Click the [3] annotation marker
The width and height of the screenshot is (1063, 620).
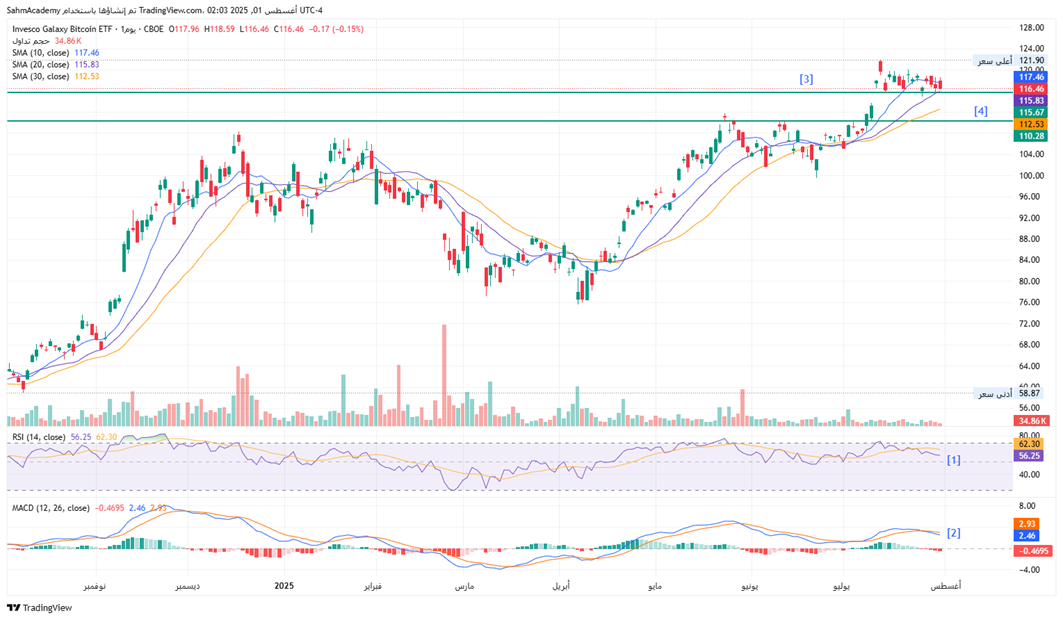click(805, 79)
